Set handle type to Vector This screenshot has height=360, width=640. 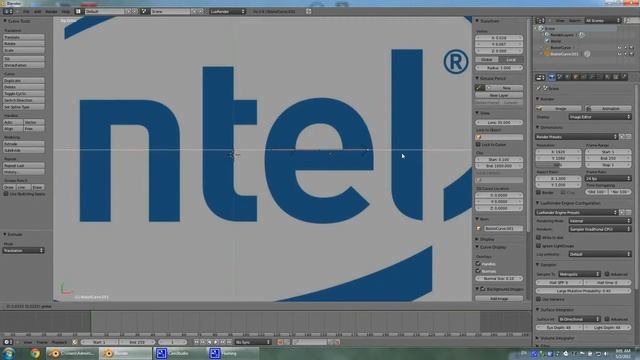pos(34,122)
